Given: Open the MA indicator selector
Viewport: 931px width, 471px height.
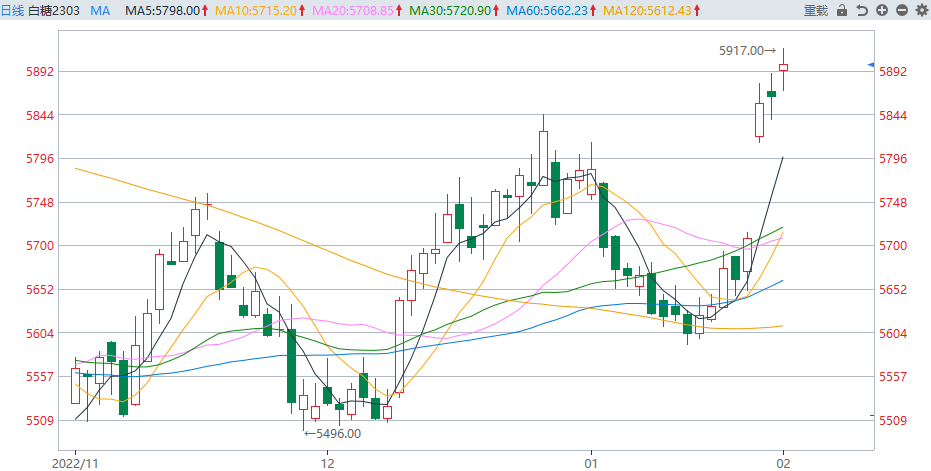Looking at the screenshot, I should 100,10.
